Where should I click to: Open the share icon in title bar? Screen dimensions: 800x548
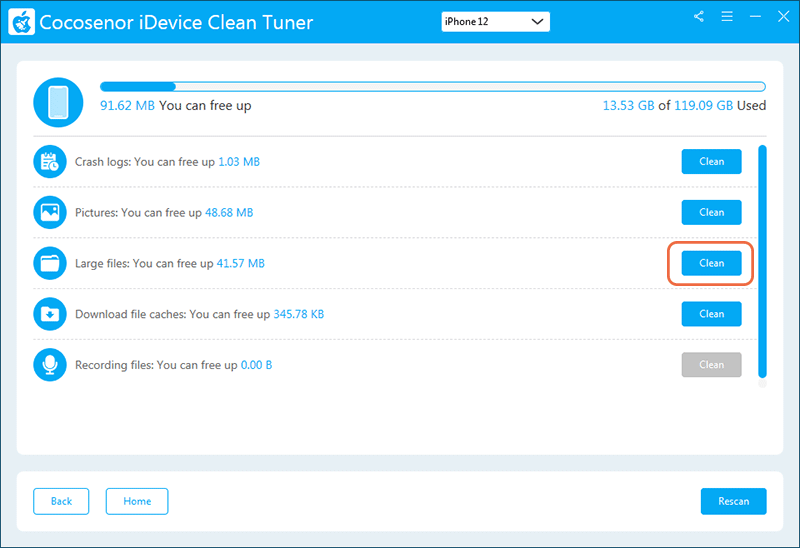point(698,16)
